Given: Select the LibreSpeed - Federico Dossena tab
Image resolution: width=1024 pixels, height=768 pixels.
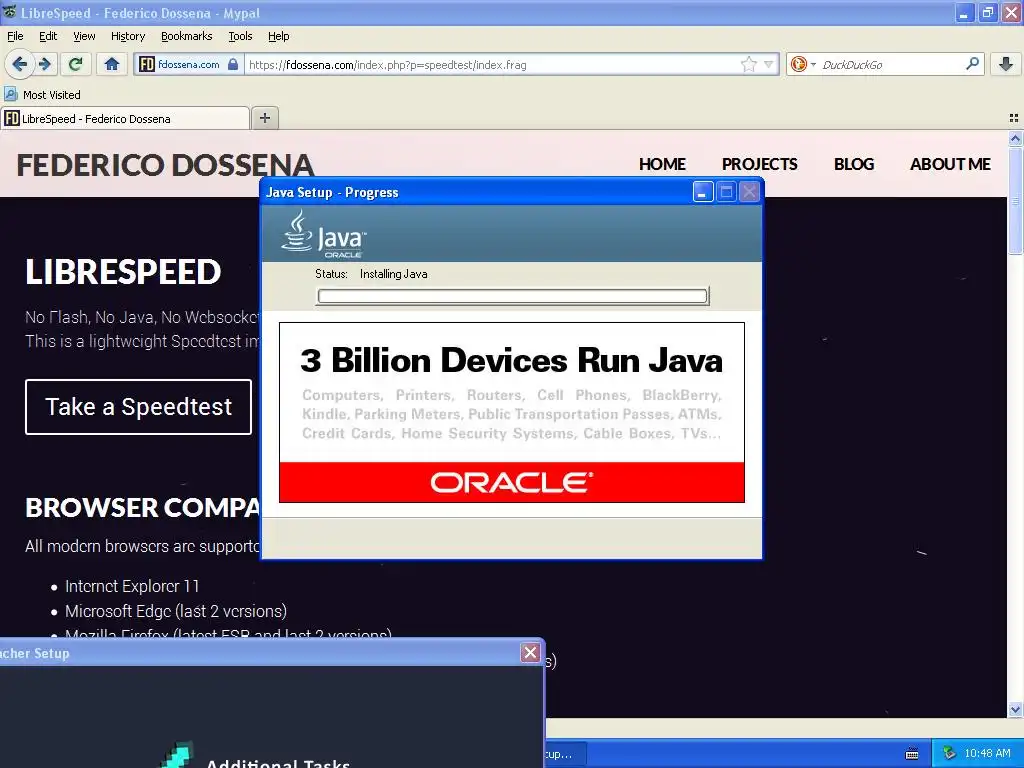Looking at the screenshot, I should click(x=125, y=118).
